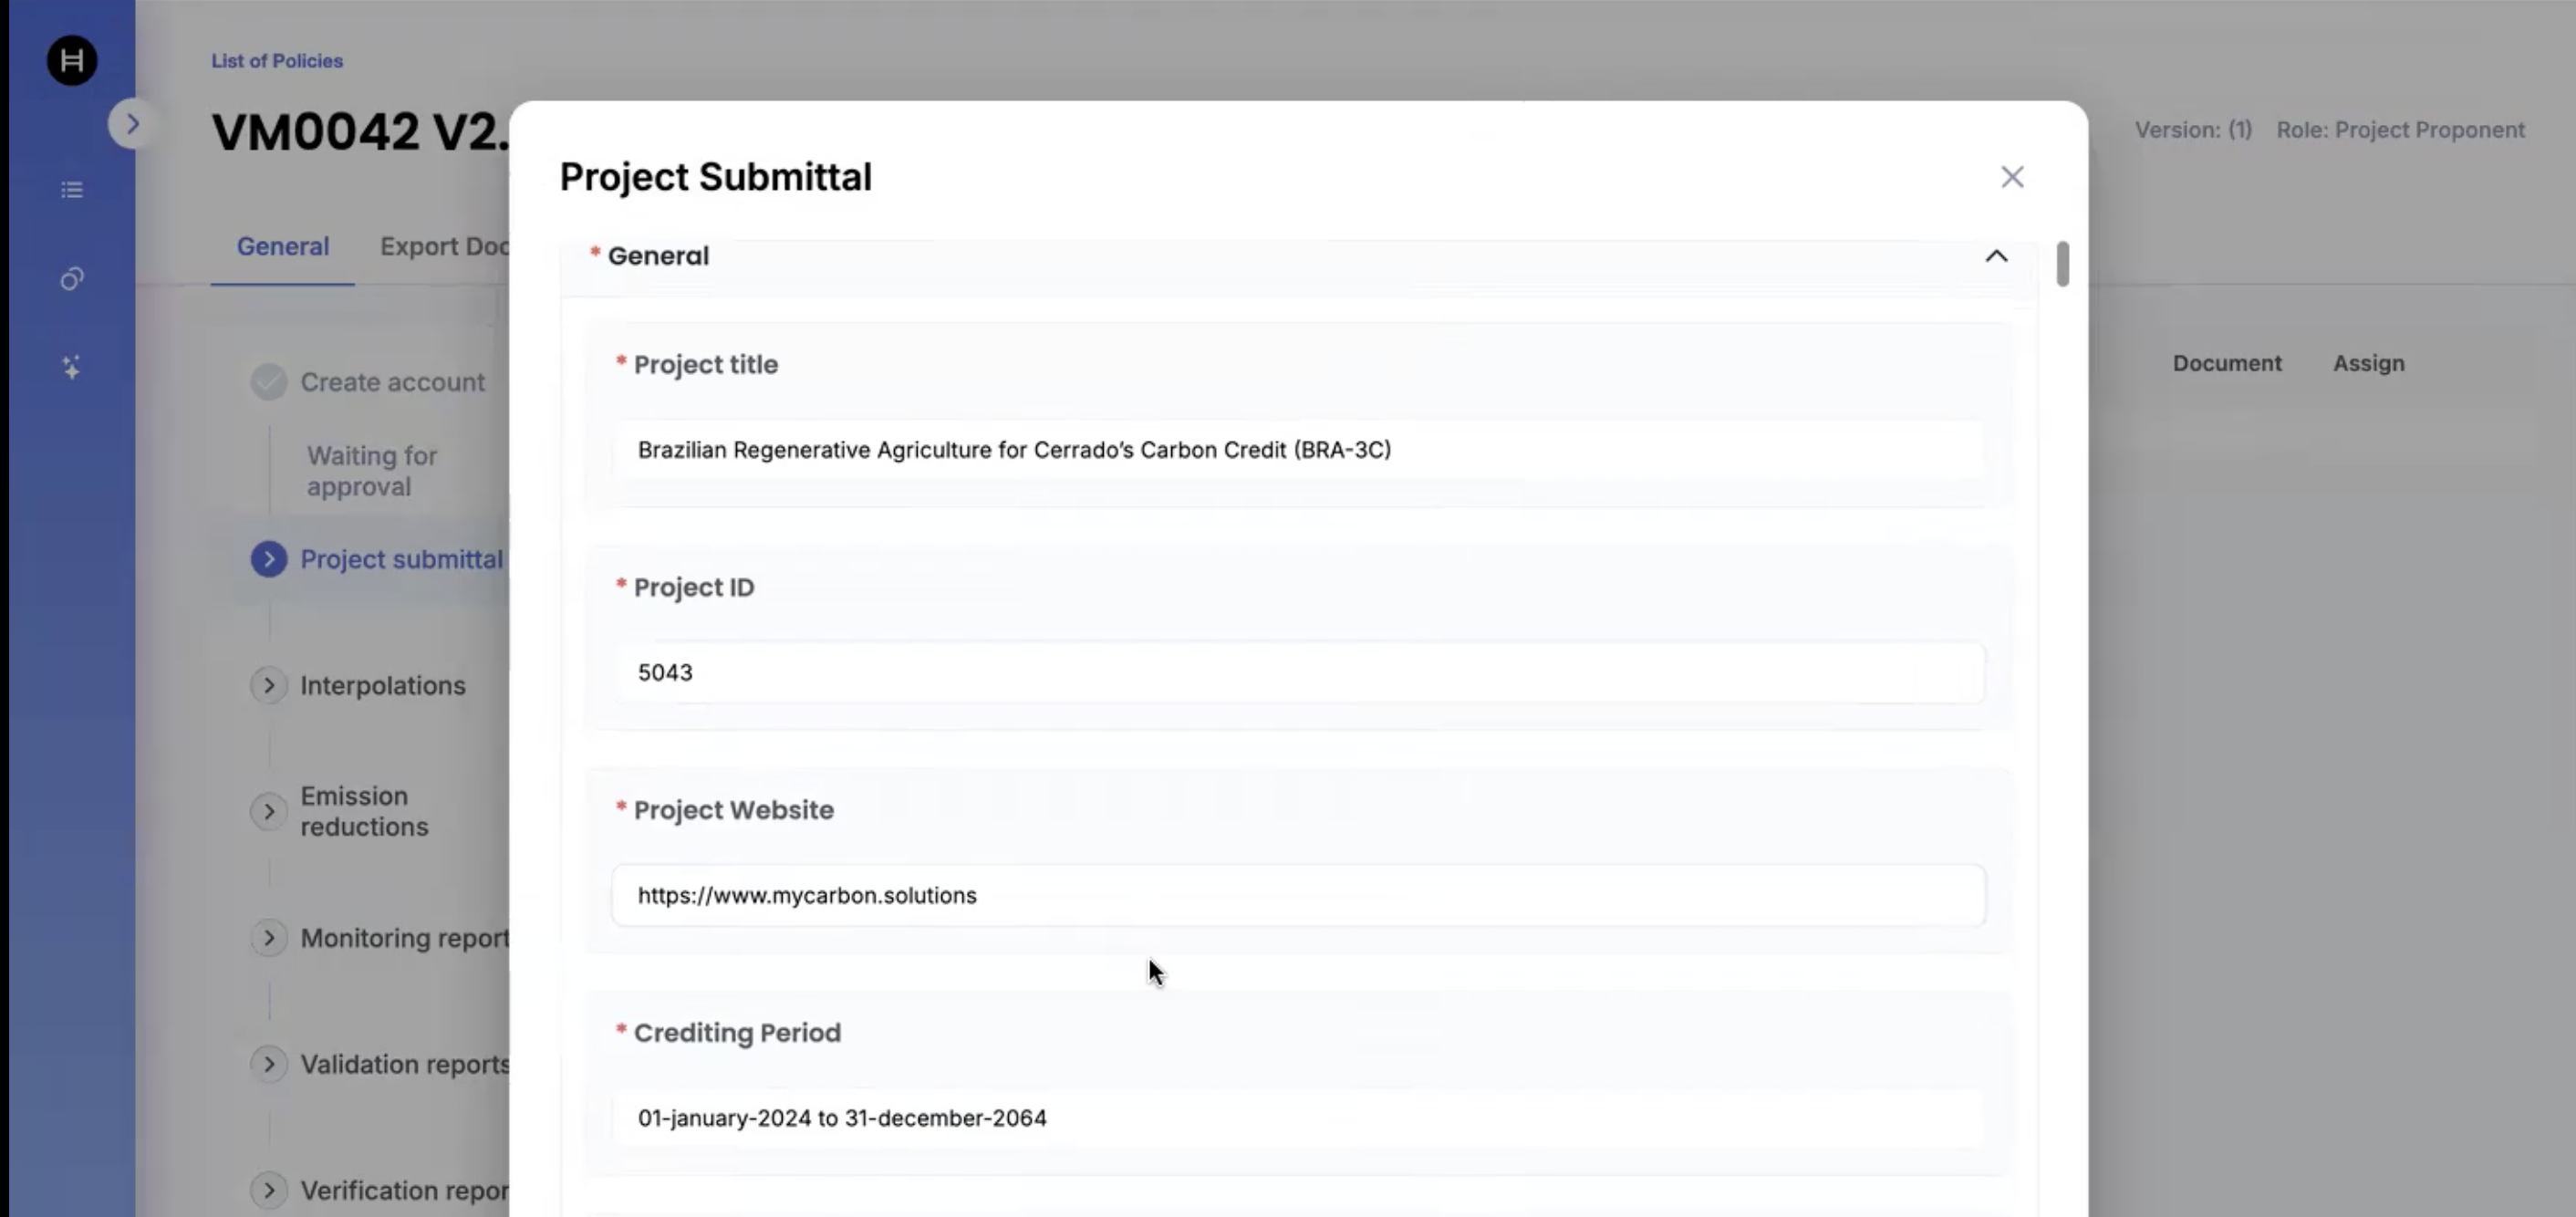Click the Project Website URL field
2576x1217 pixels.
pos(1298,895)
